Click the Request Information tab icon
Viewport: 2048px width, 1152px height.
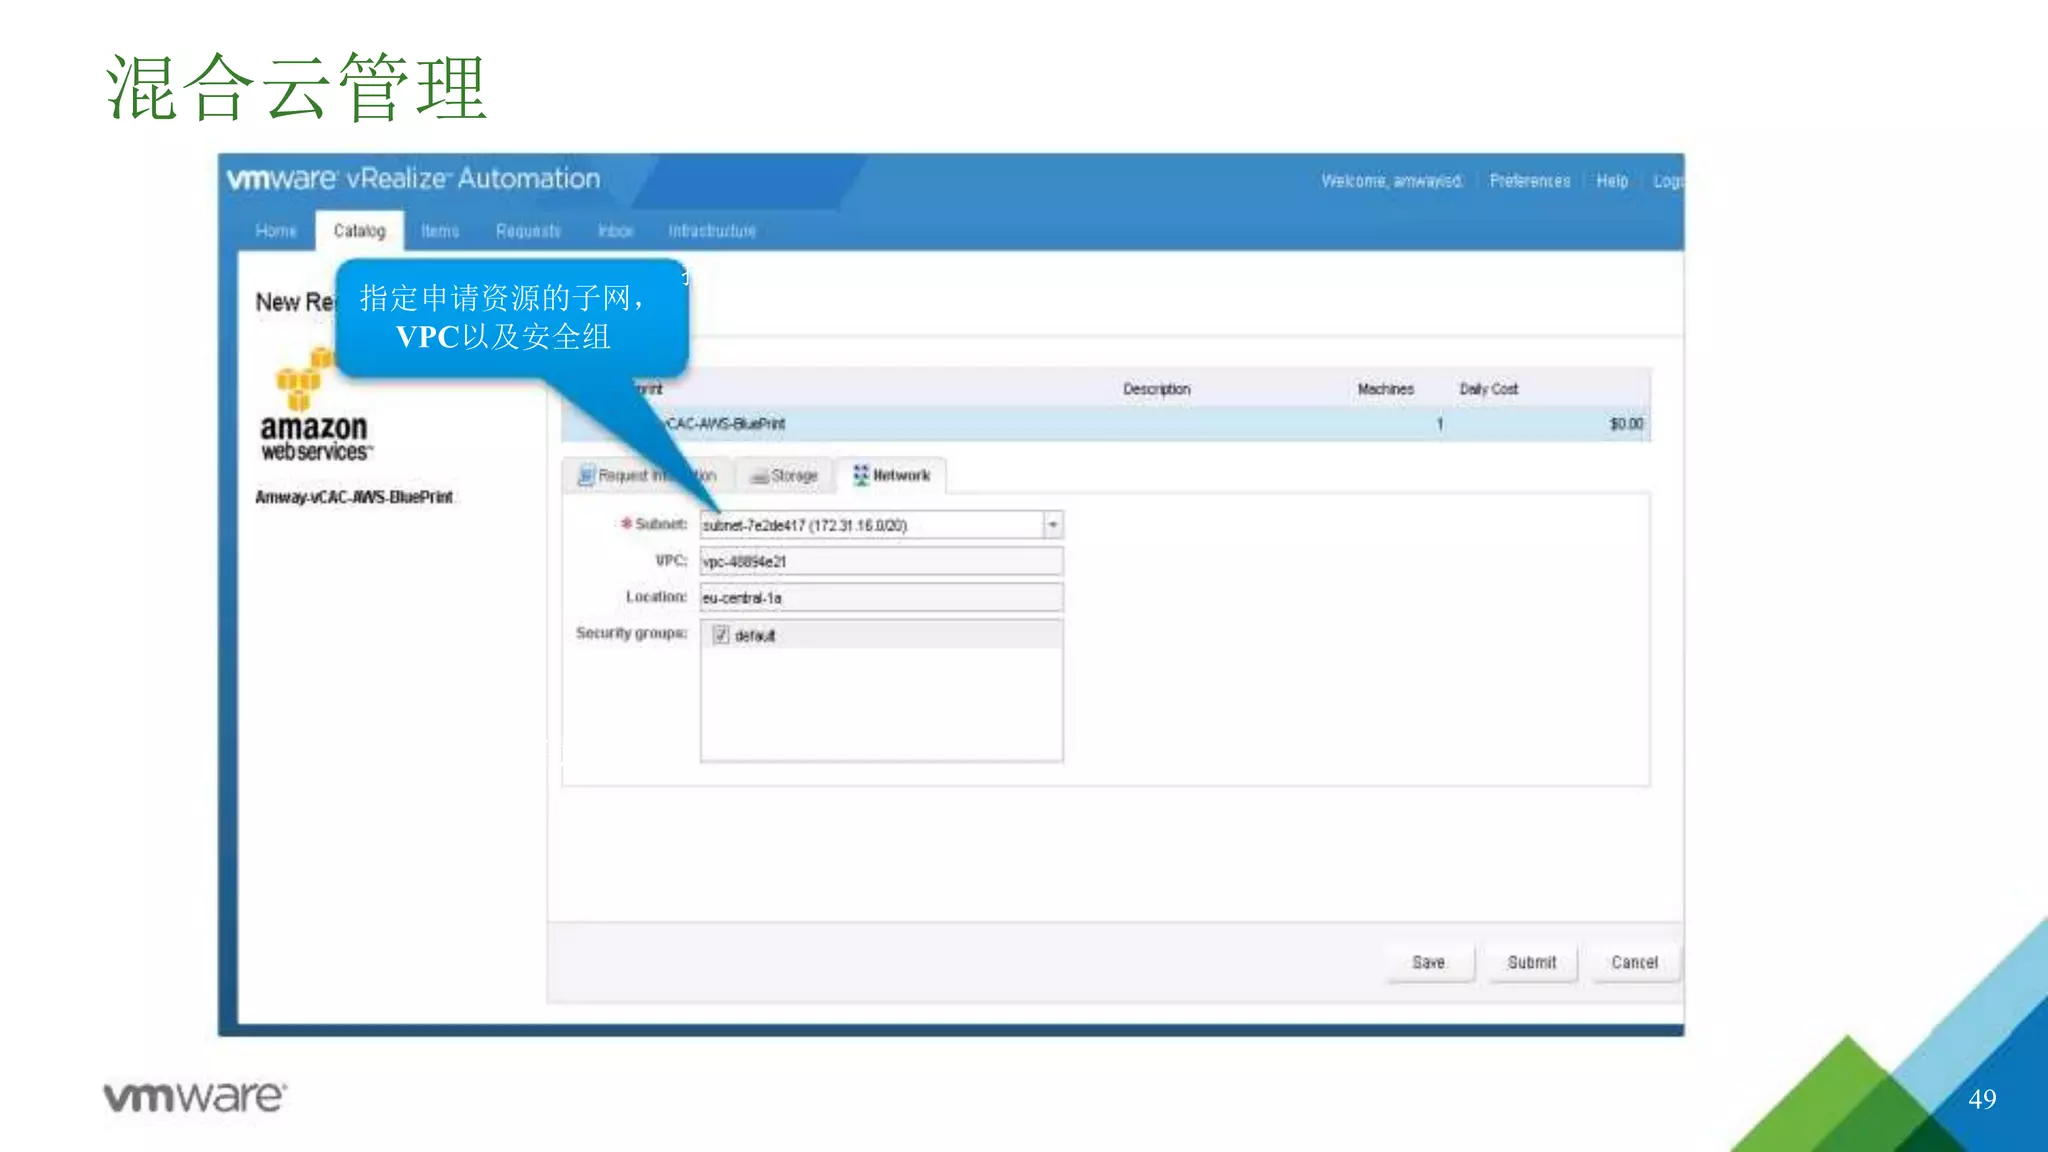(x=587, y=476)
